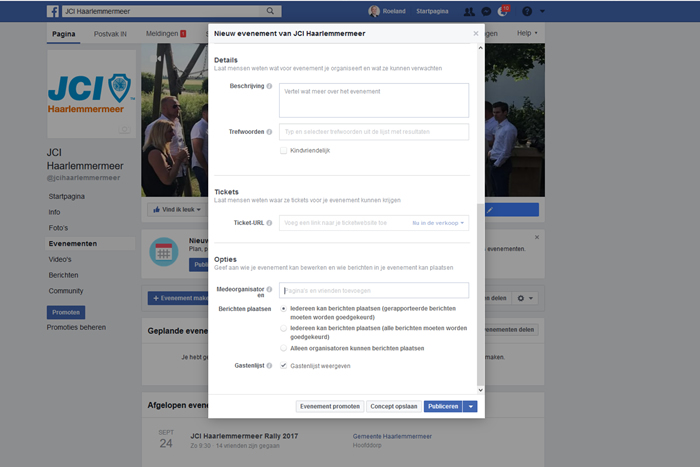The width and height of the screenshot is (700, 467).
Task: Open friend requests icon in top bar
Action: [x=469, y=12]
